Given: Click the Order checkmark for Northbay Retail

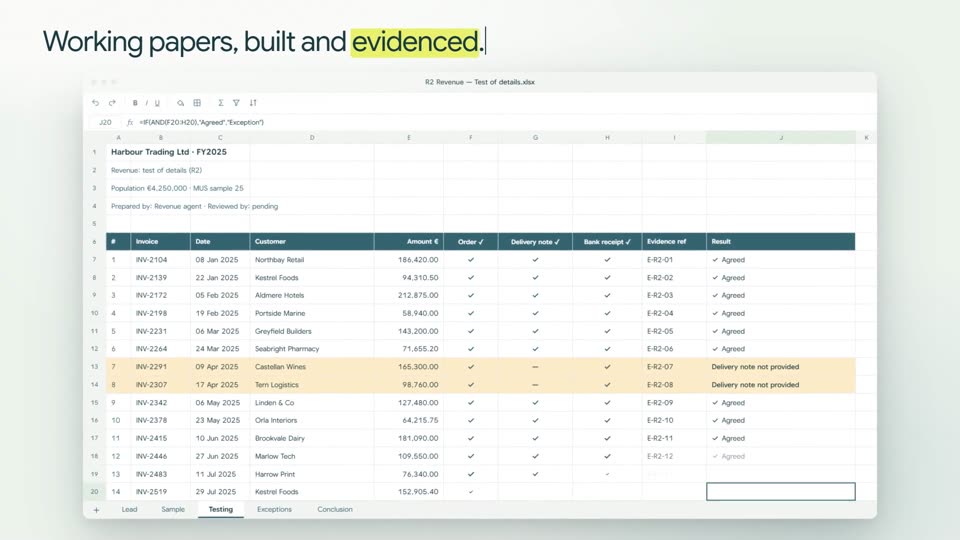Looking at the screenshot, I should point(471,260).
